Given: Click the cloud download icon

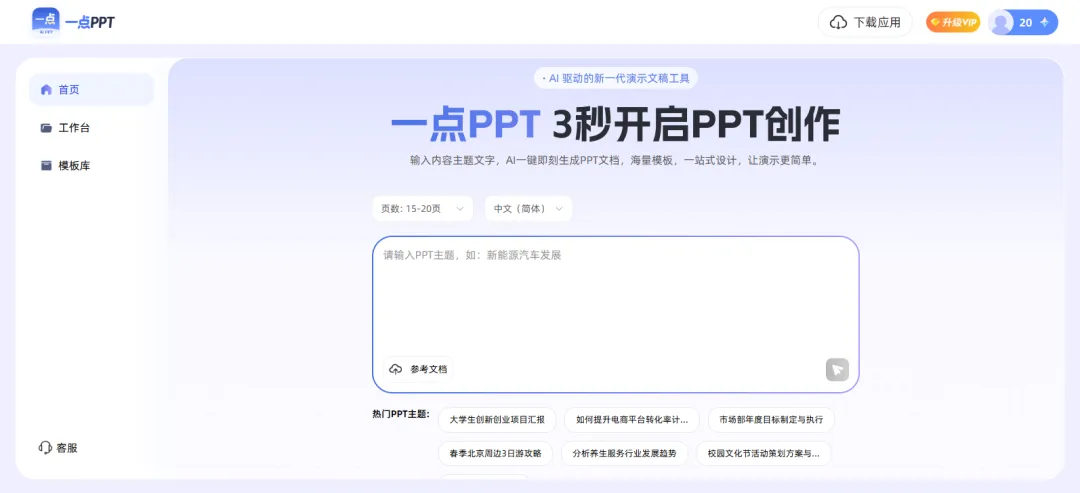Looking at the screenshot, I should (838, 23).
